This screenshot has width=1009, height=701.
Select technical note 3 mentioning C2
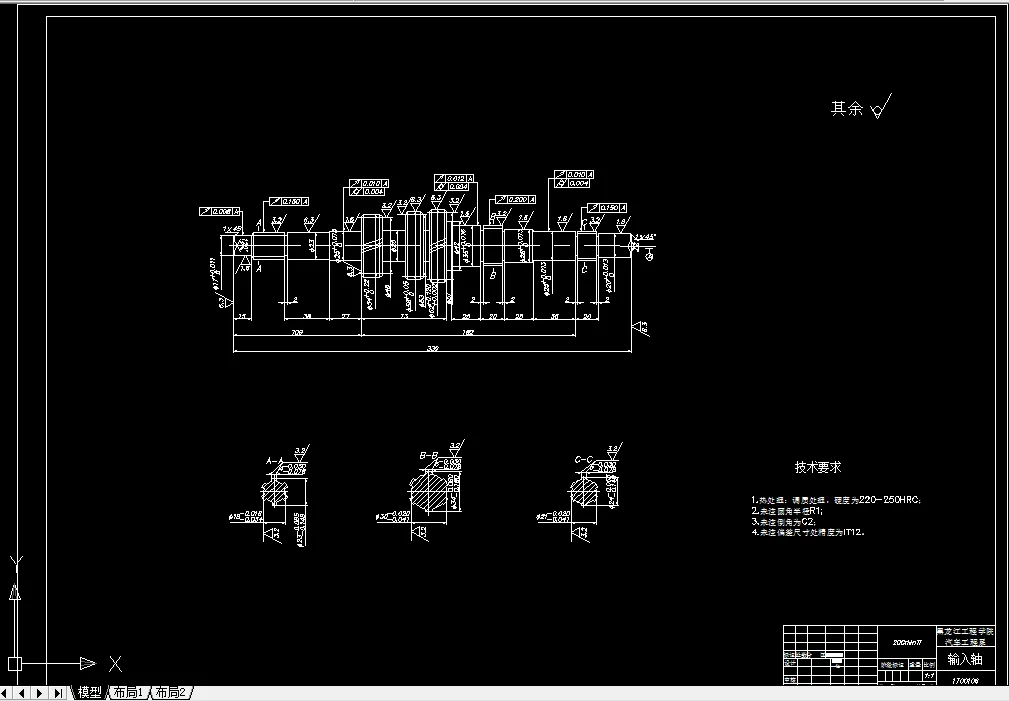tap(784, 521)
